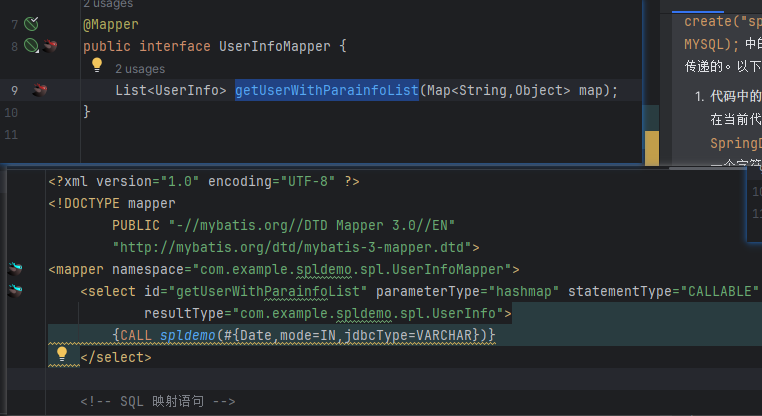Click the yellow lightbulb above getUserWithParainfoList method
The height and width of the screenshot is (416, 762).
[x=98, y=66]
